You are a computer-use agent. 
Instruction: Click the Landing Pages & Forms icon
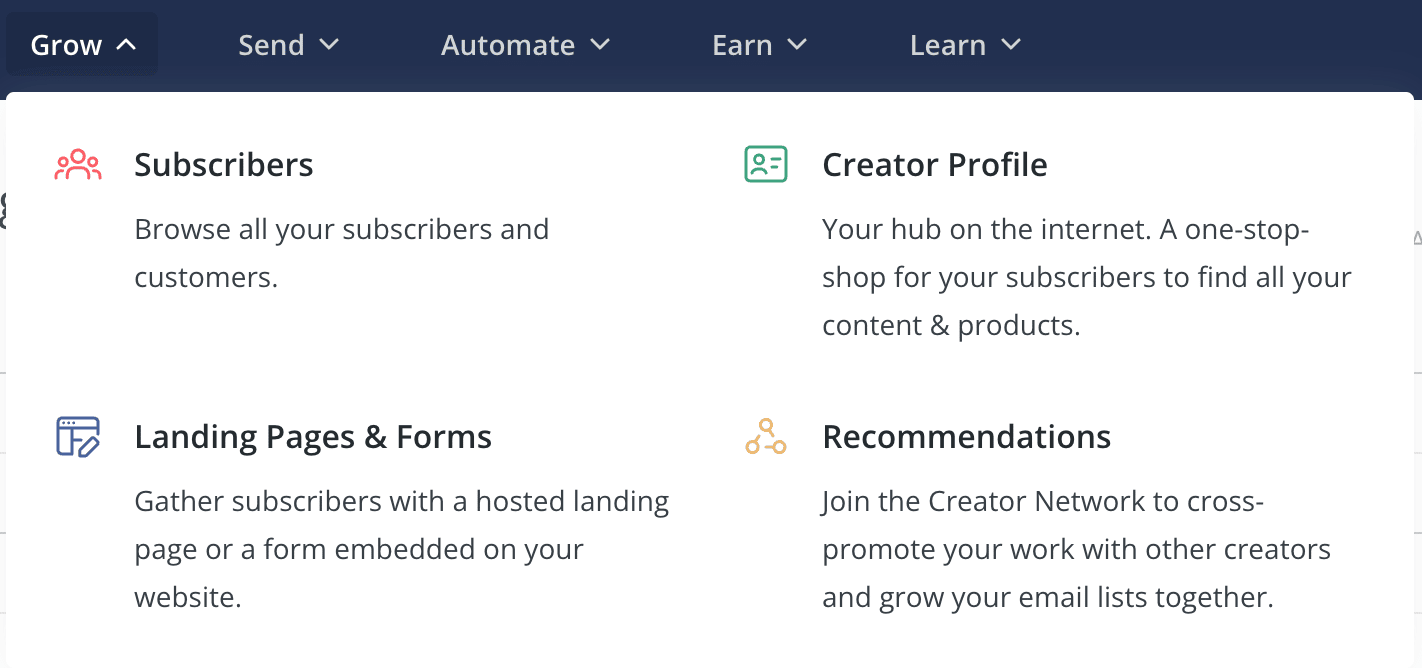coord(78,437)
